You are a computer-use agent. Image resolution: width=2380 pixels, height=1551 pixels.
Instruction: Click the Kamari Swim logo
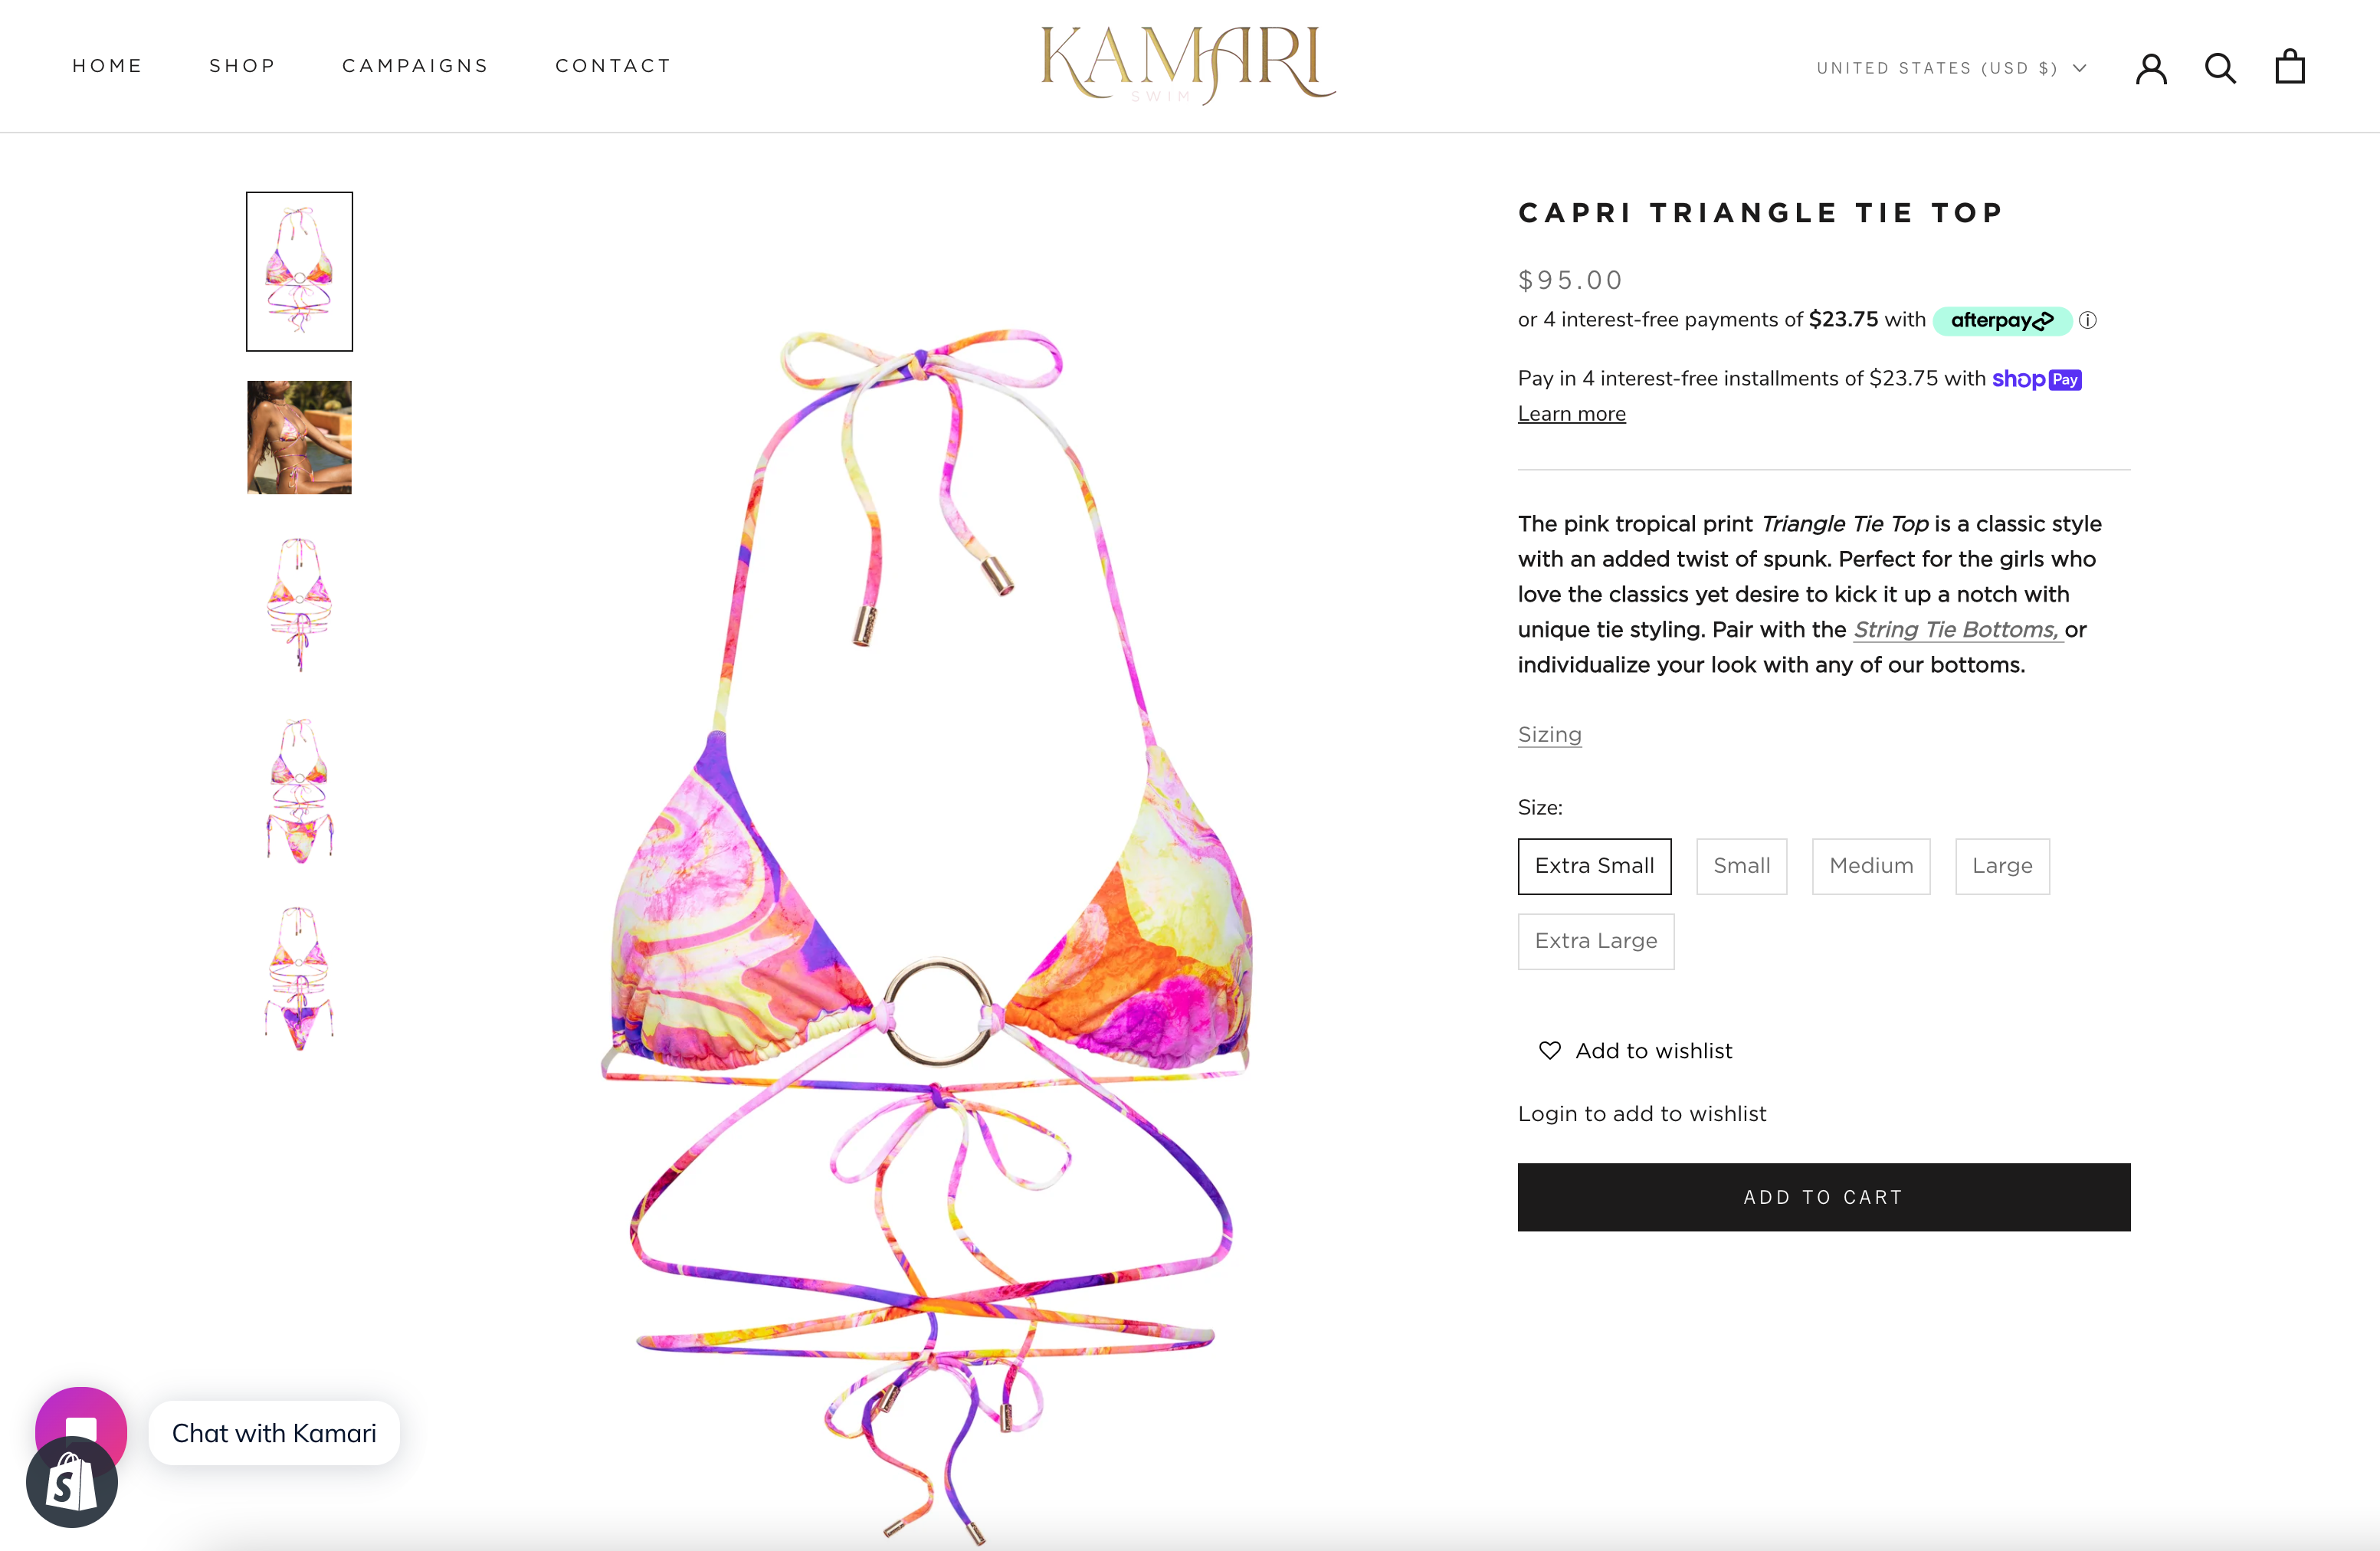(x=1188, y=65)
